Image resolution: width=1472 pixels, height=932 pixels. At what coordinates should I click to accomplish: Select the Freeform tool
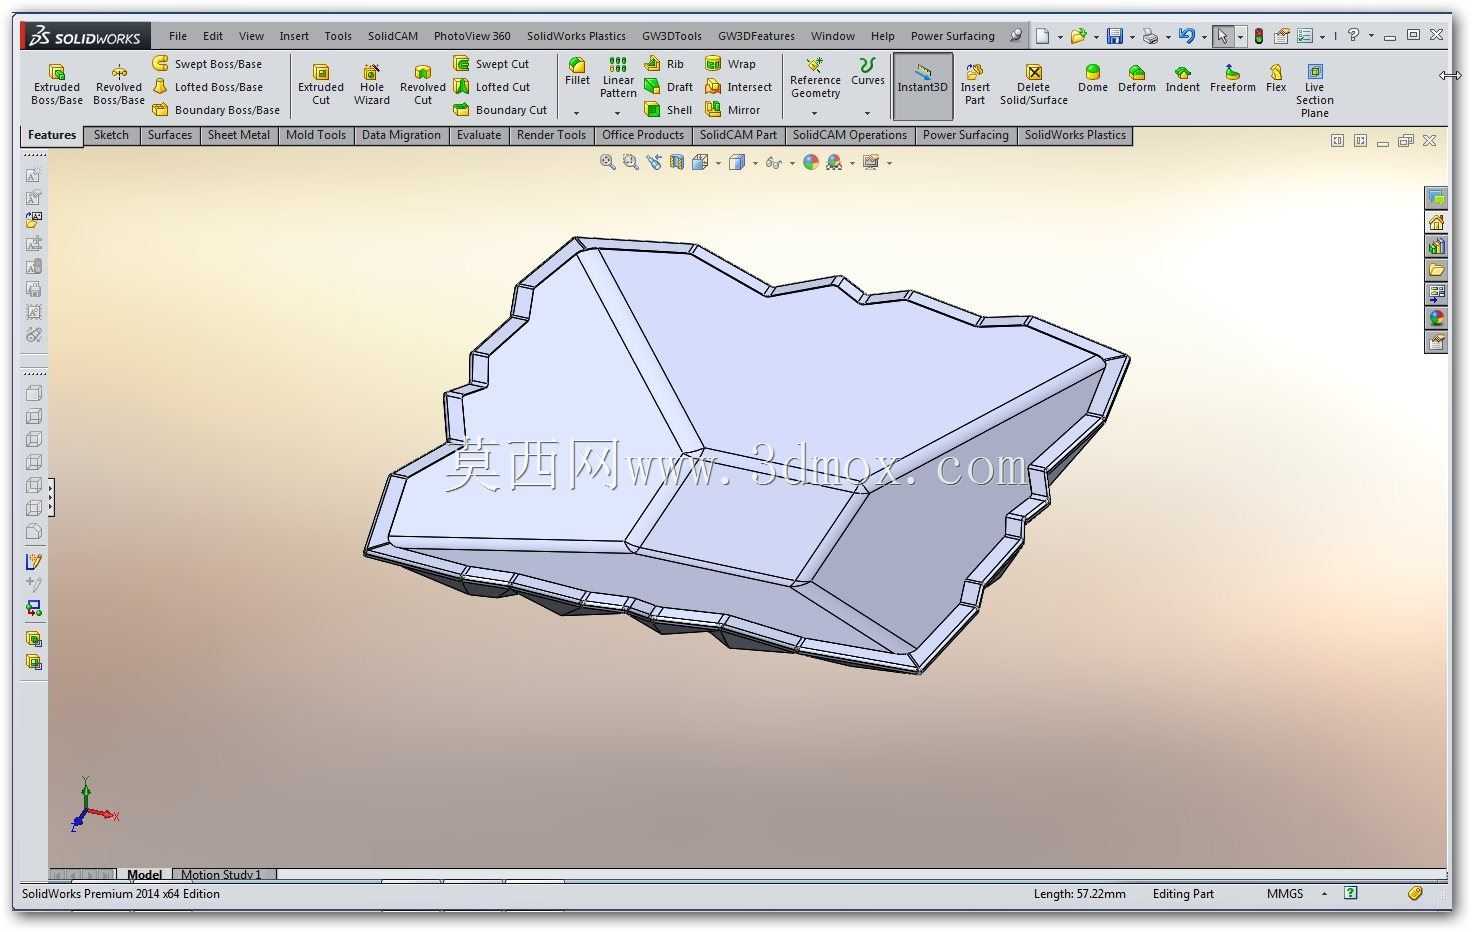[1233, 78]
